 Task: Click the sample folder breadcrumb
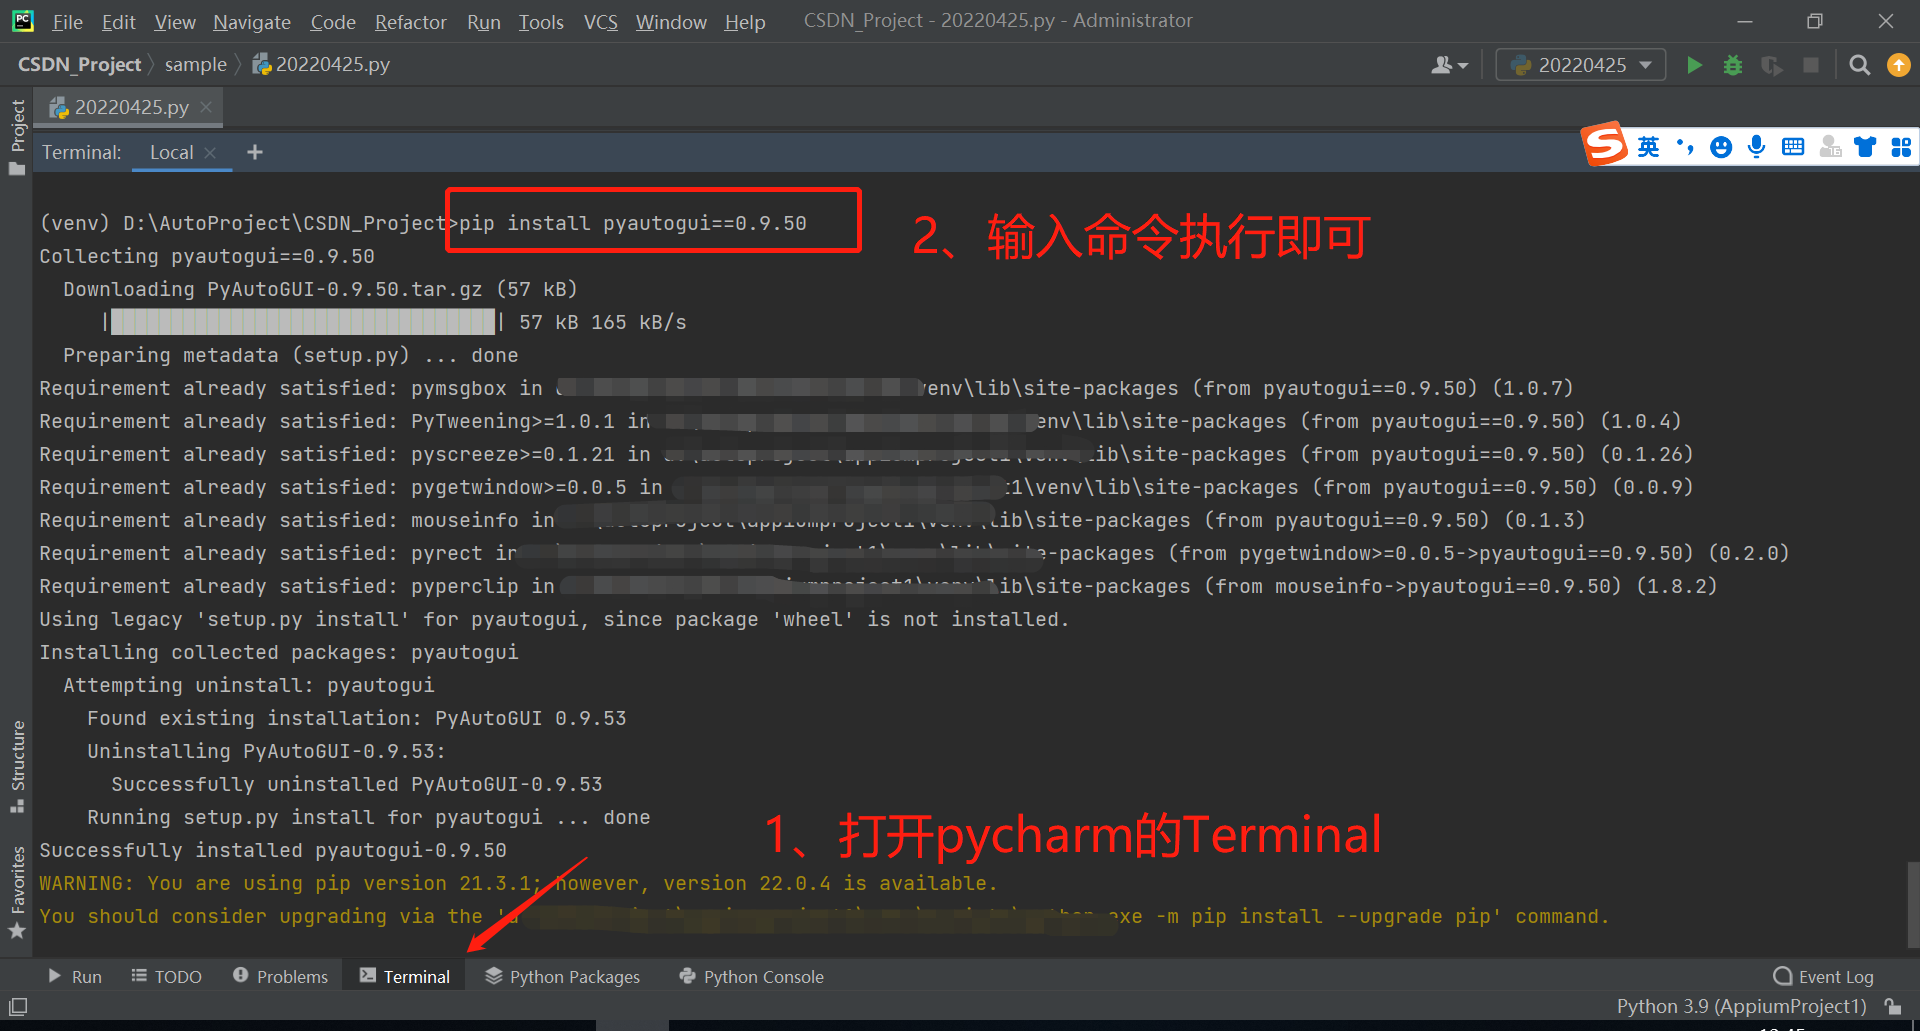coord(196,65)
